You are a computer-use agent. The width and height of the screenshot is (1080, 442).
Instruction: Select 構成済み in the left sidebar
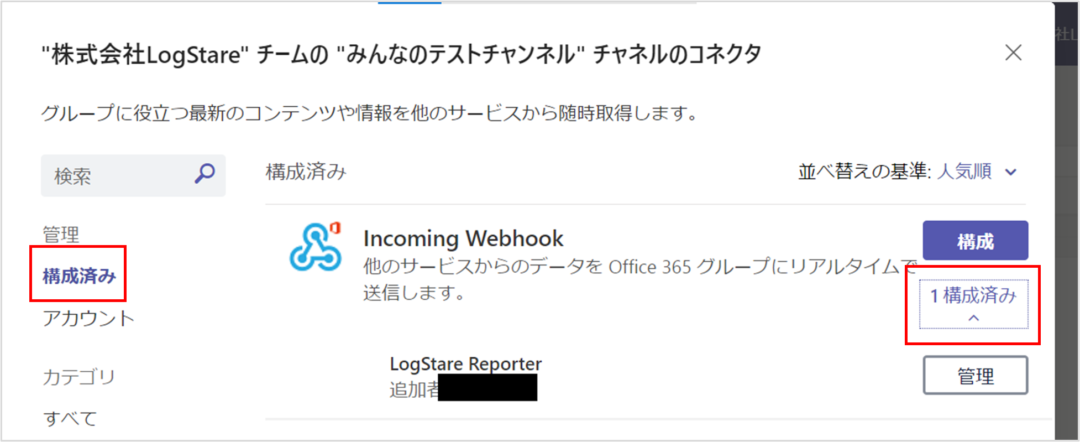[x=79, y=277]
